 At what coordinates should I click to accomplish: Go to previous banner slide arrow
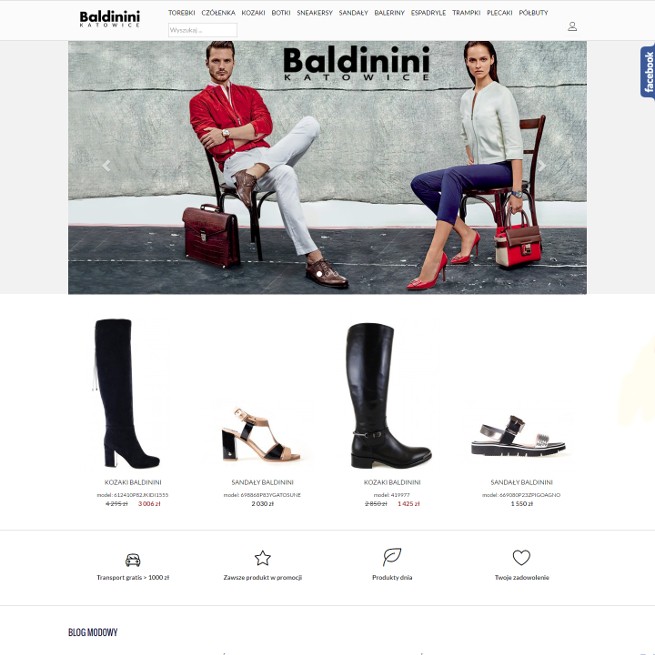click(107, 166)
